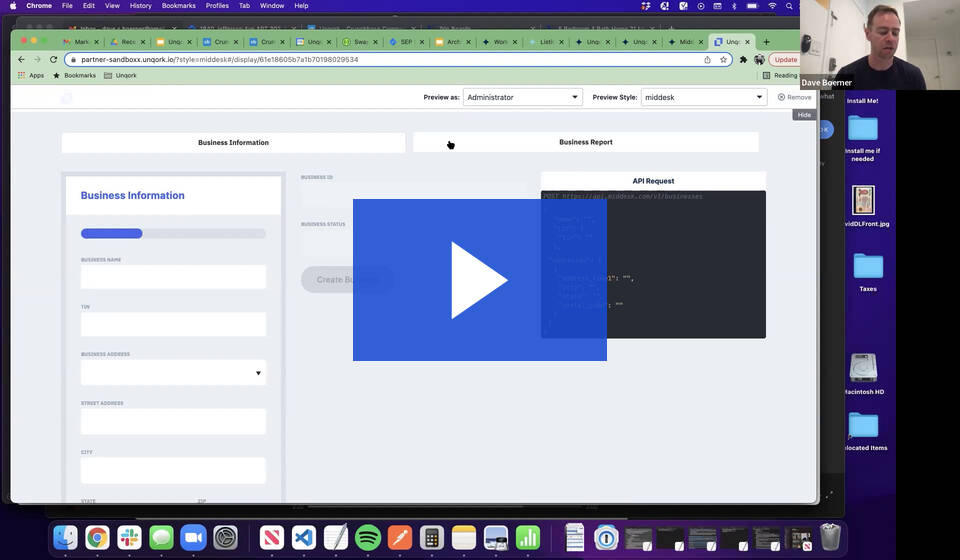Open the Unqork bookmarks folder
The image size is (960, 560).
click(x=120, y=75)
